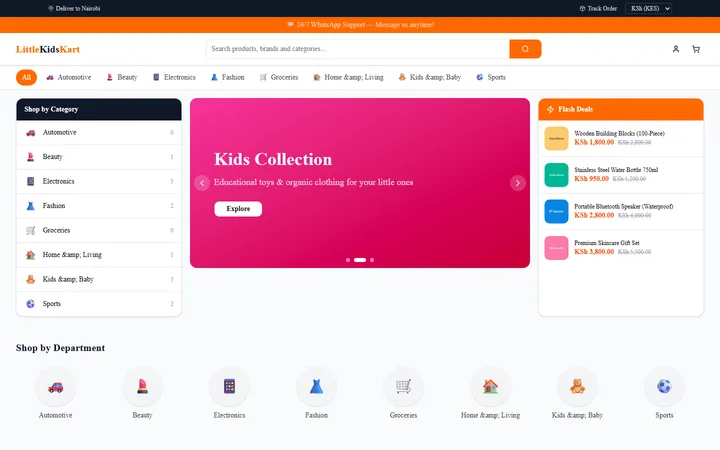Click the Explore button on the banner
This screenshot has height=450, width=720.
pos(238,209)
